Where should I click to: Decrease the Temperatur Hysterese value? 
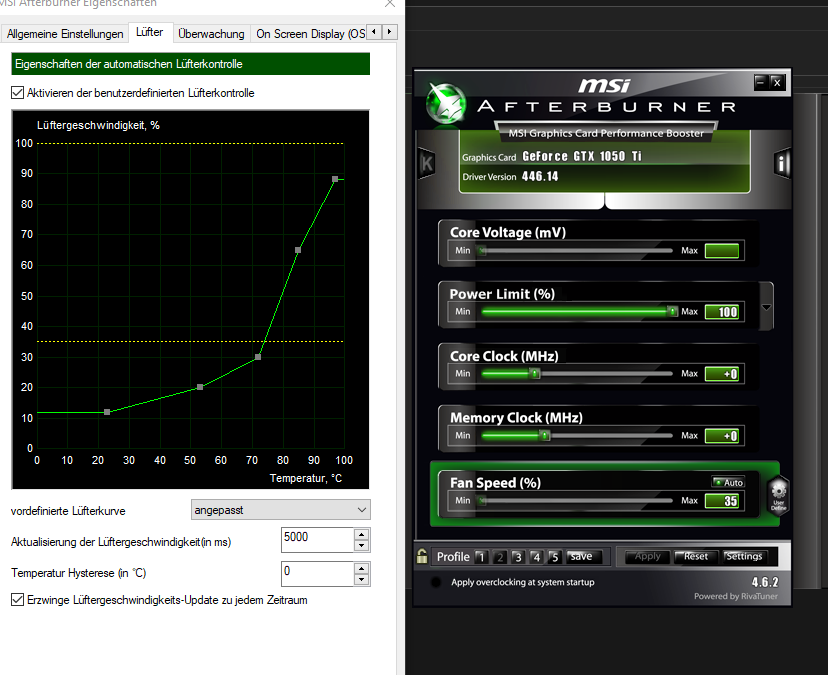pos(362,579)
